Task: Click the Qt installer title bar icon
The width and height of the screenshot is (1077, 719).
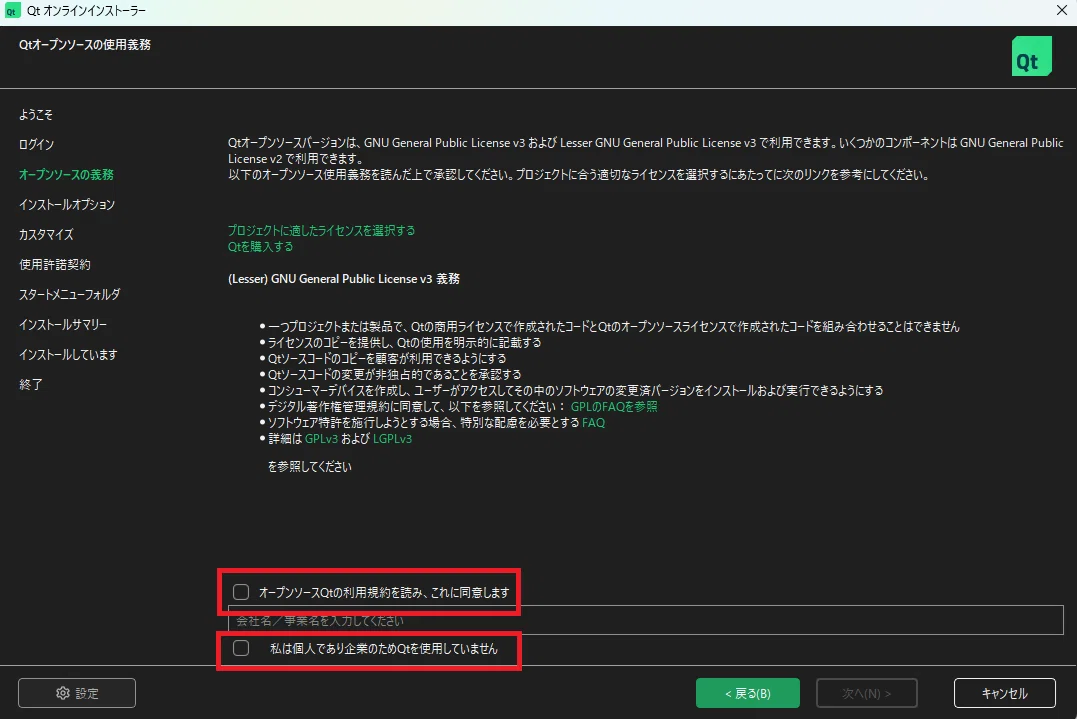Action: [12, 11]
